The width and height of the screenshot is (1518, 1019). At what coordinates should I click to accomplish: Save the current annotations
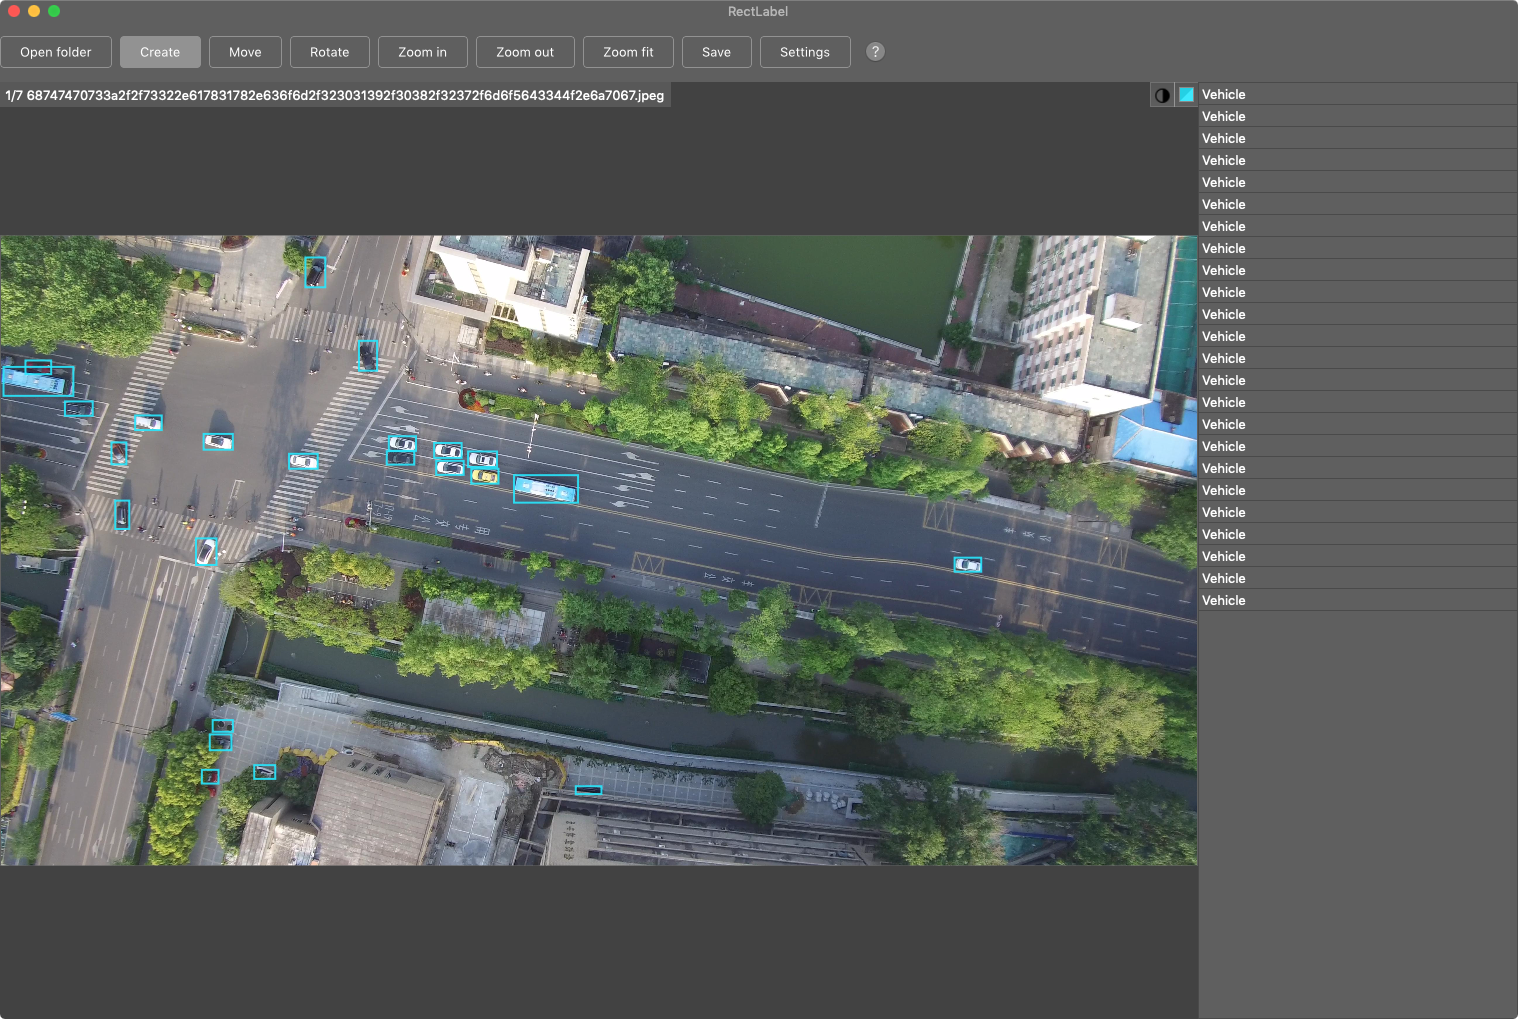tap(716, 51)
